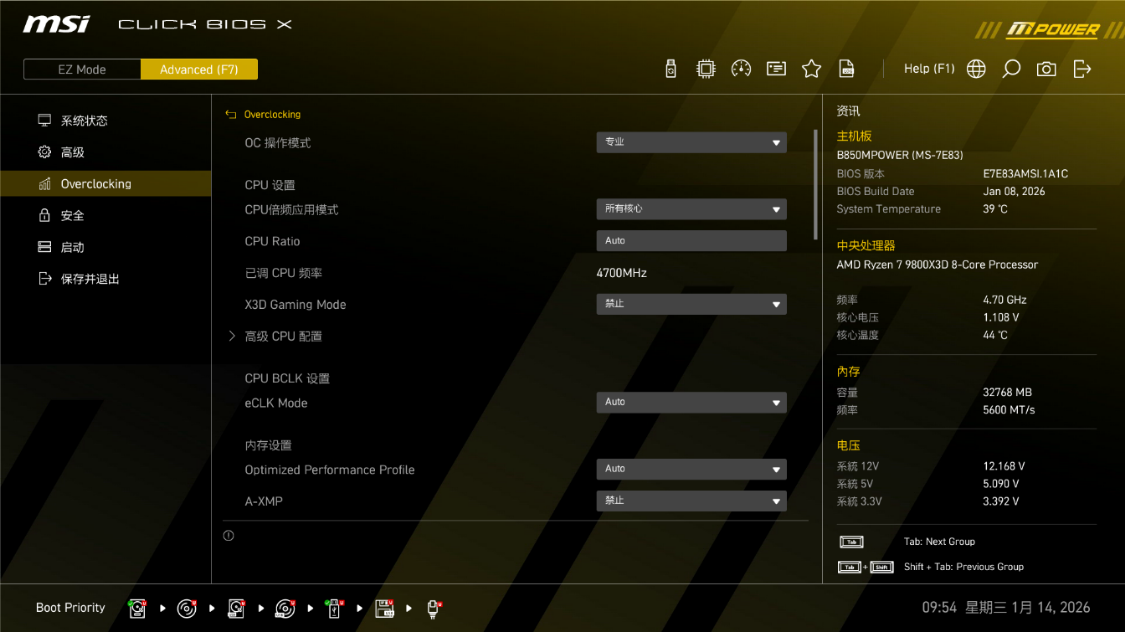Viewport: 1125px width, 632px height.
Task: Click the settings list vertical scrollbar
Action: click(815, 184)
